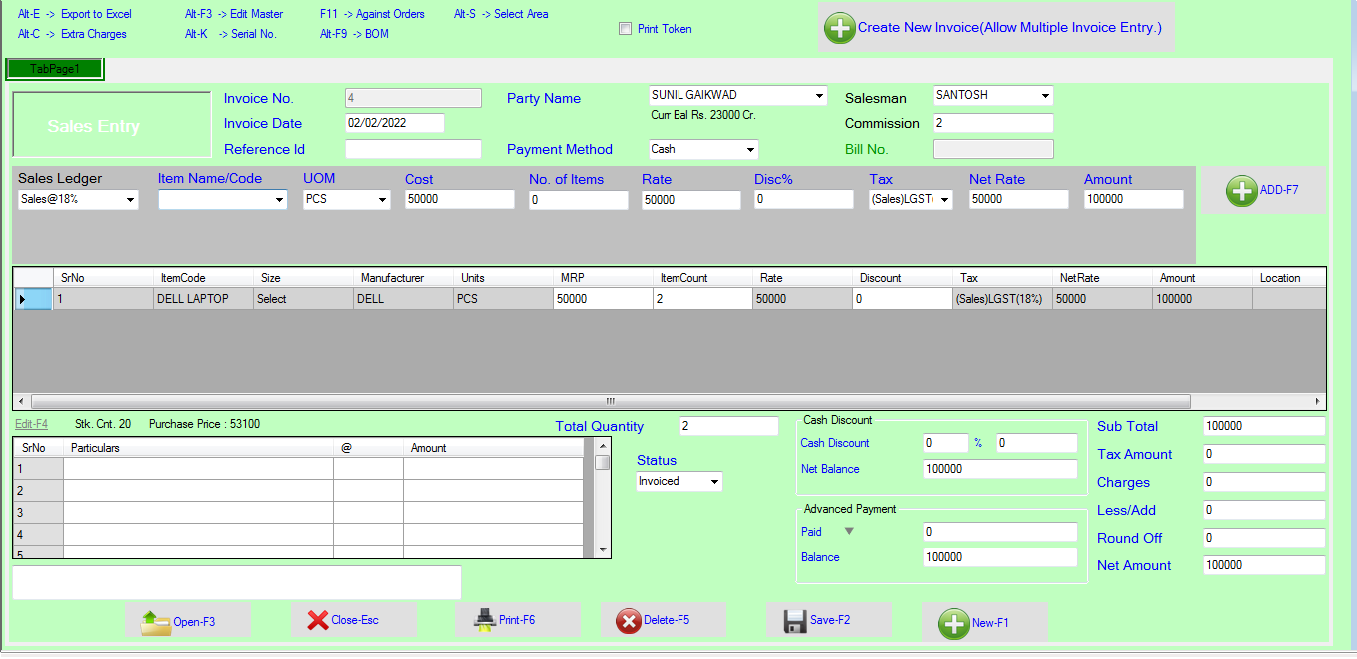The height and width of the screenshot is (659, 1357).
Task: Click the Print-F6 printer icon
Action: 484,620
